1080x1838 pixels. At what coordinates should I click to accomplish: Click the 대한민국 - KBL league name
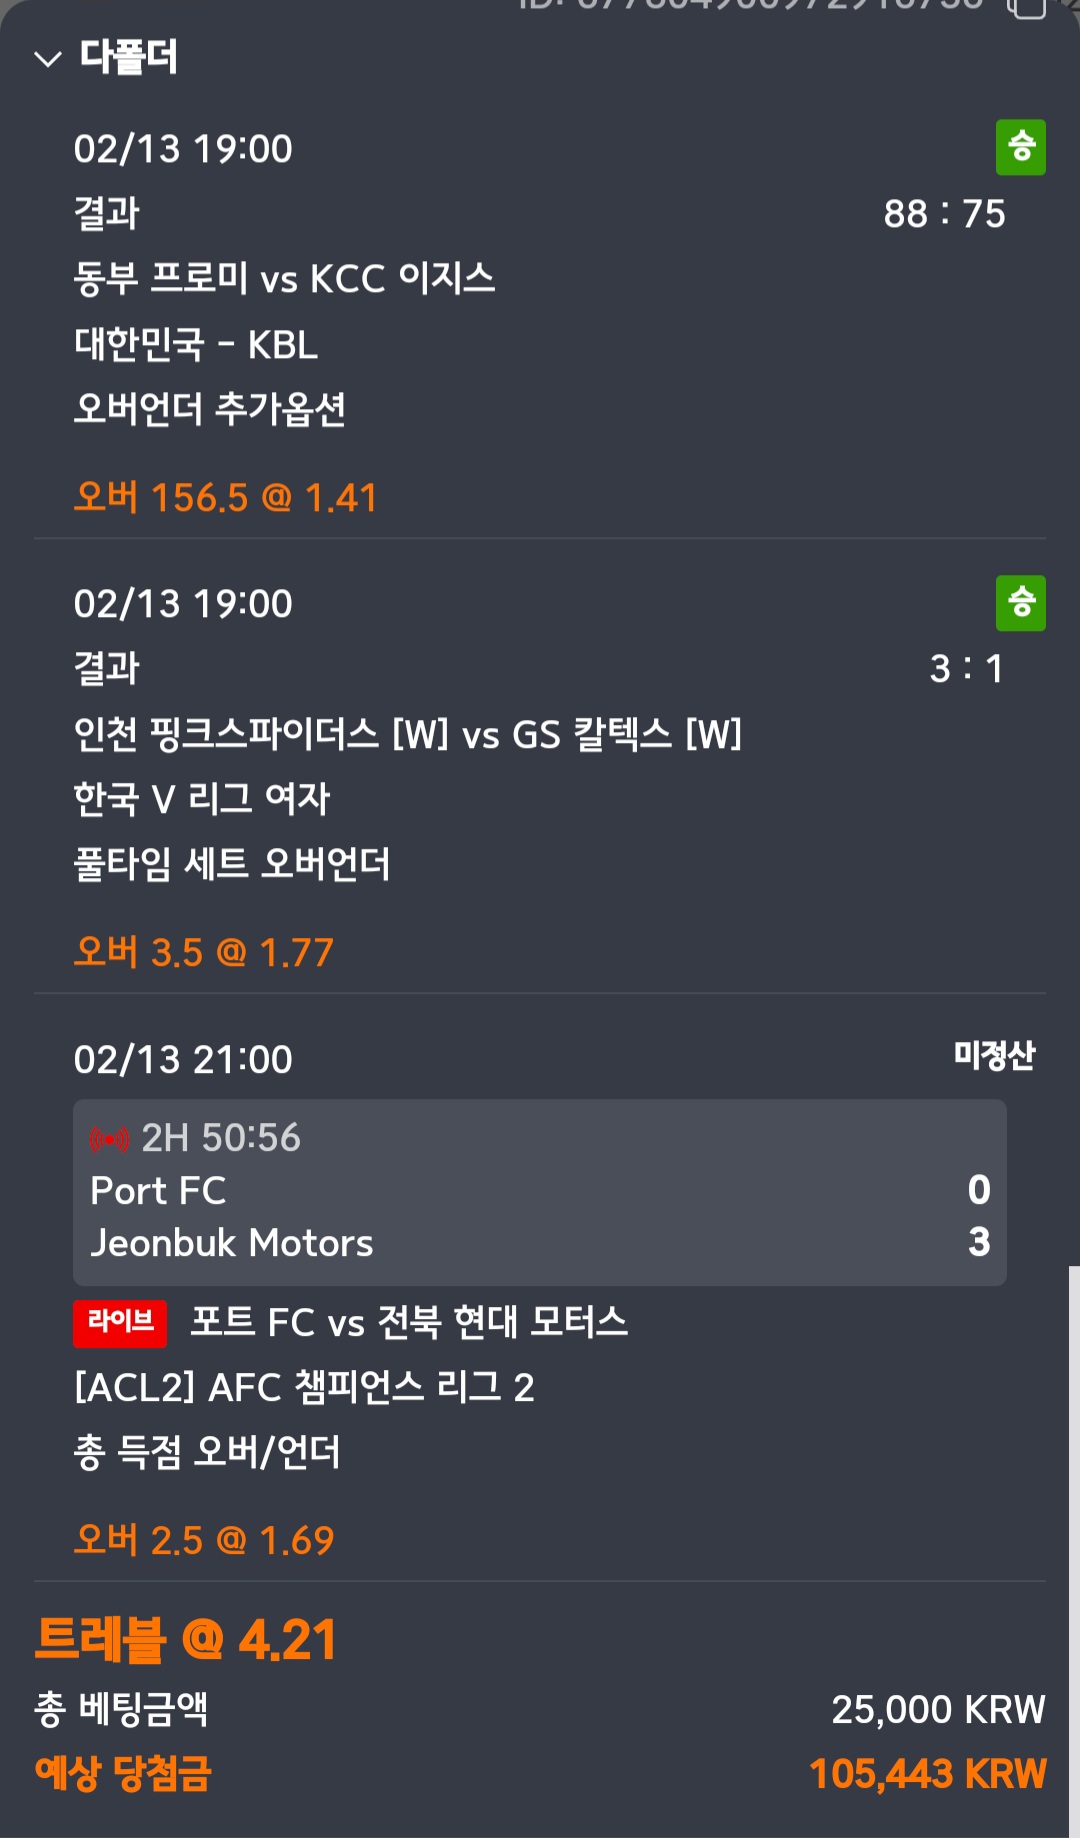[x=196, y=345]
